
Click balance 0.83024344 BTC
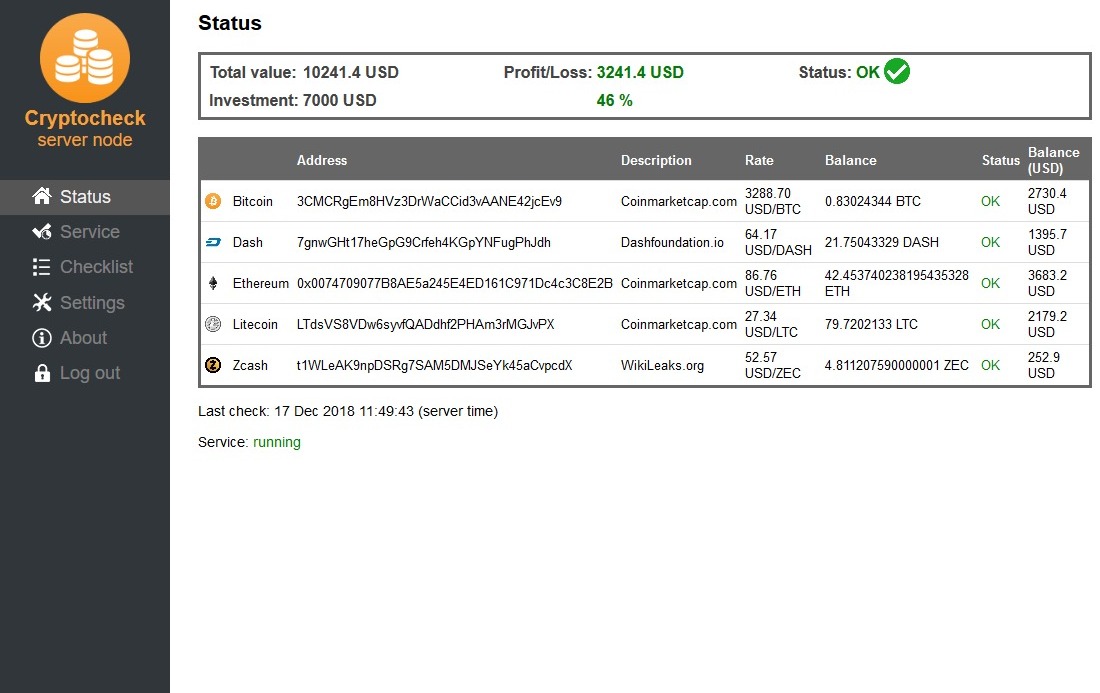[x=873, y=201]
